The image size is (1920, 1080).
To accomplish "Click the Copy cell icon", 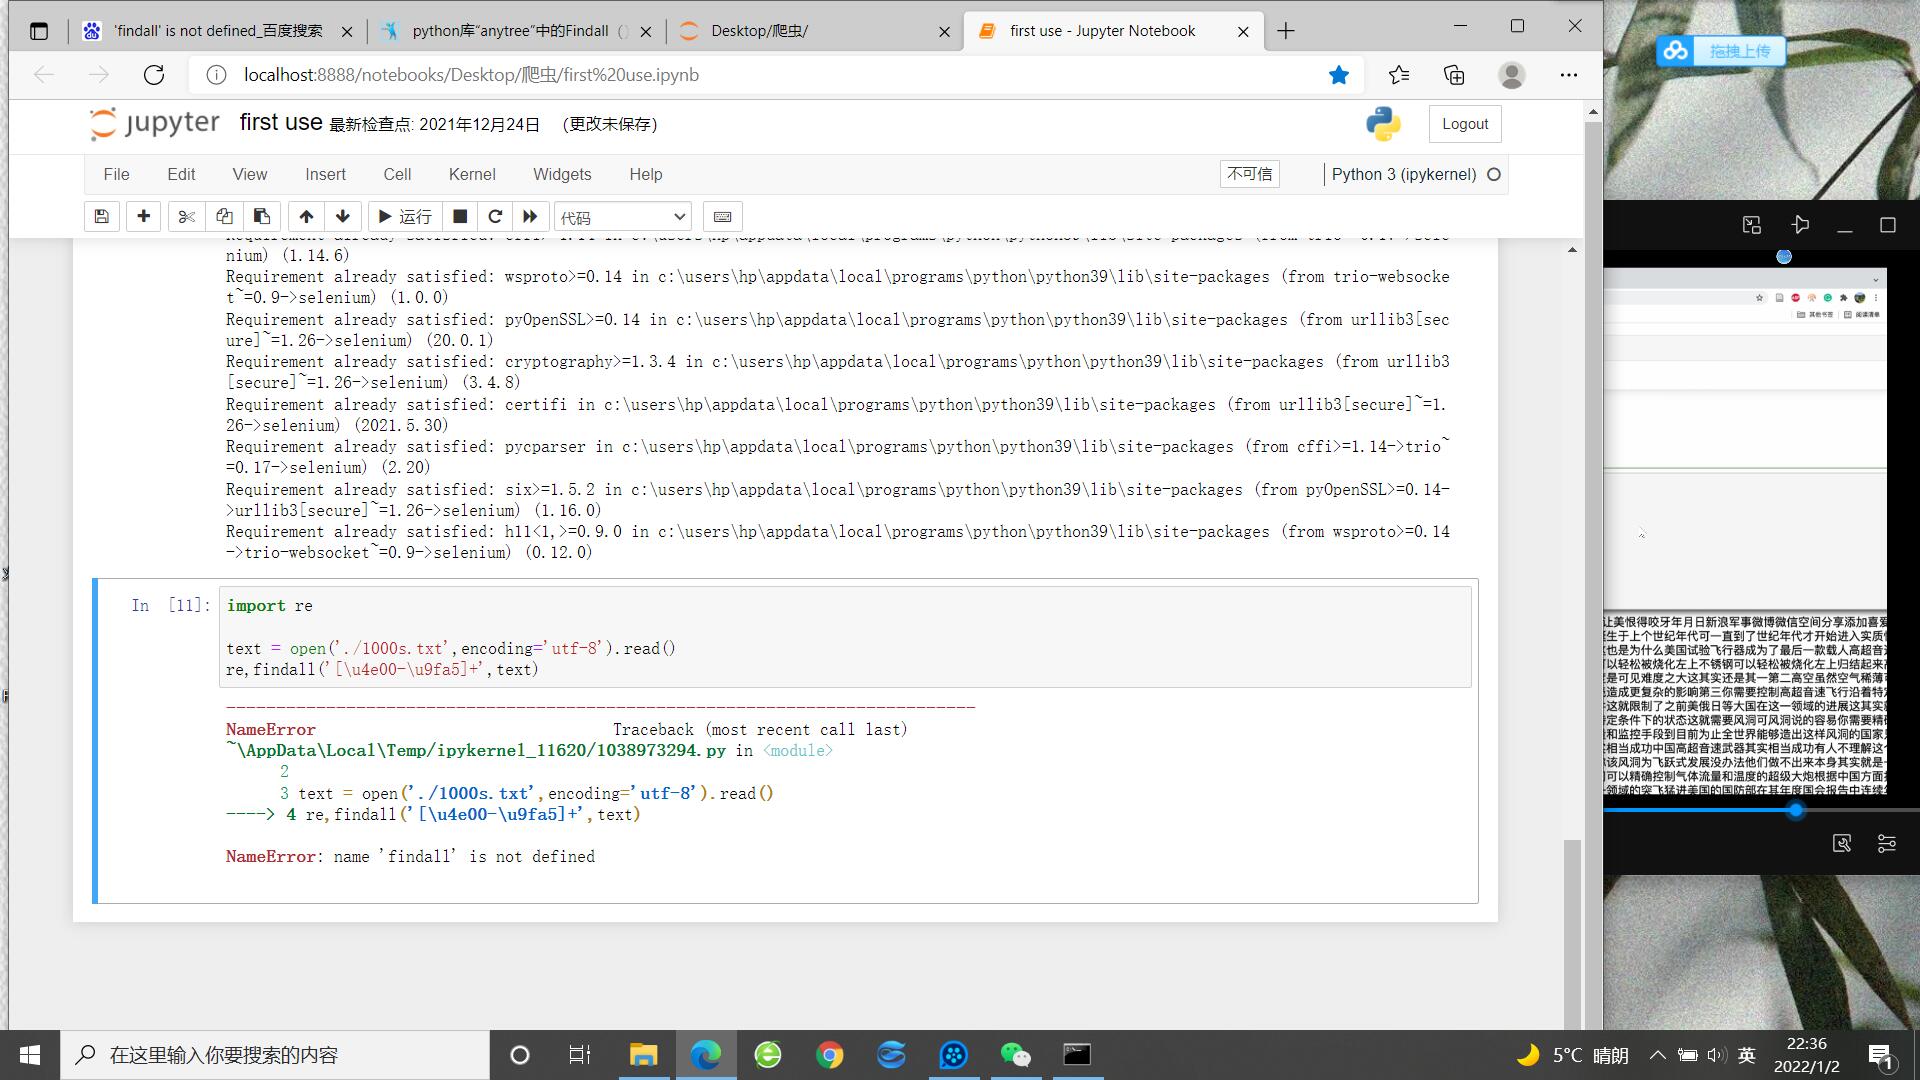I will coord(224,216).
